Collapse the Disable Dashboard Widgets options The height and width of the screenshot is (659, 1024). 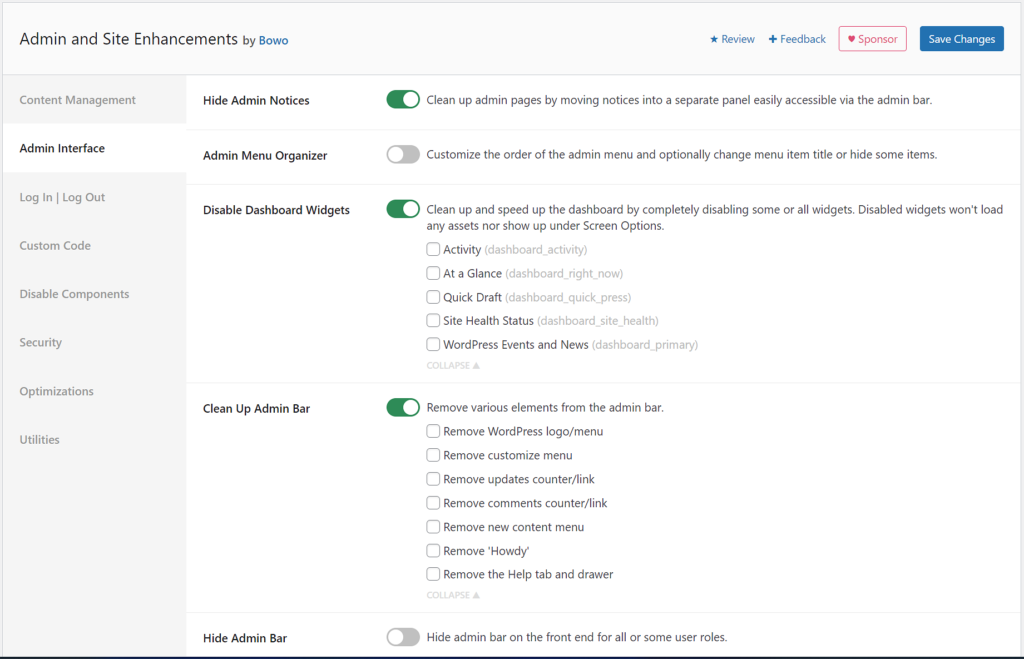point(453,365)
